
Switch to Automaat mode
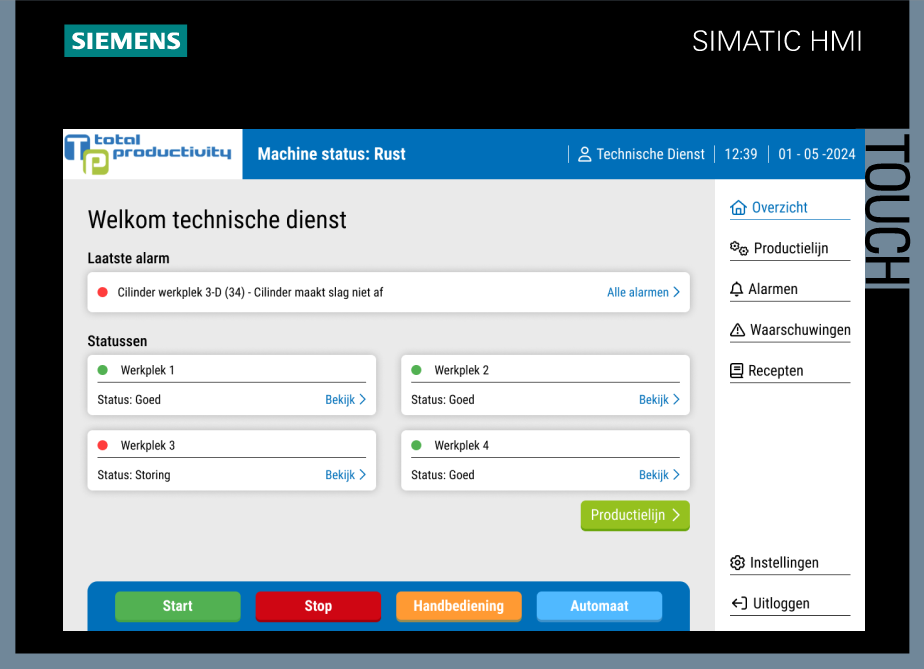click(599, 606)
